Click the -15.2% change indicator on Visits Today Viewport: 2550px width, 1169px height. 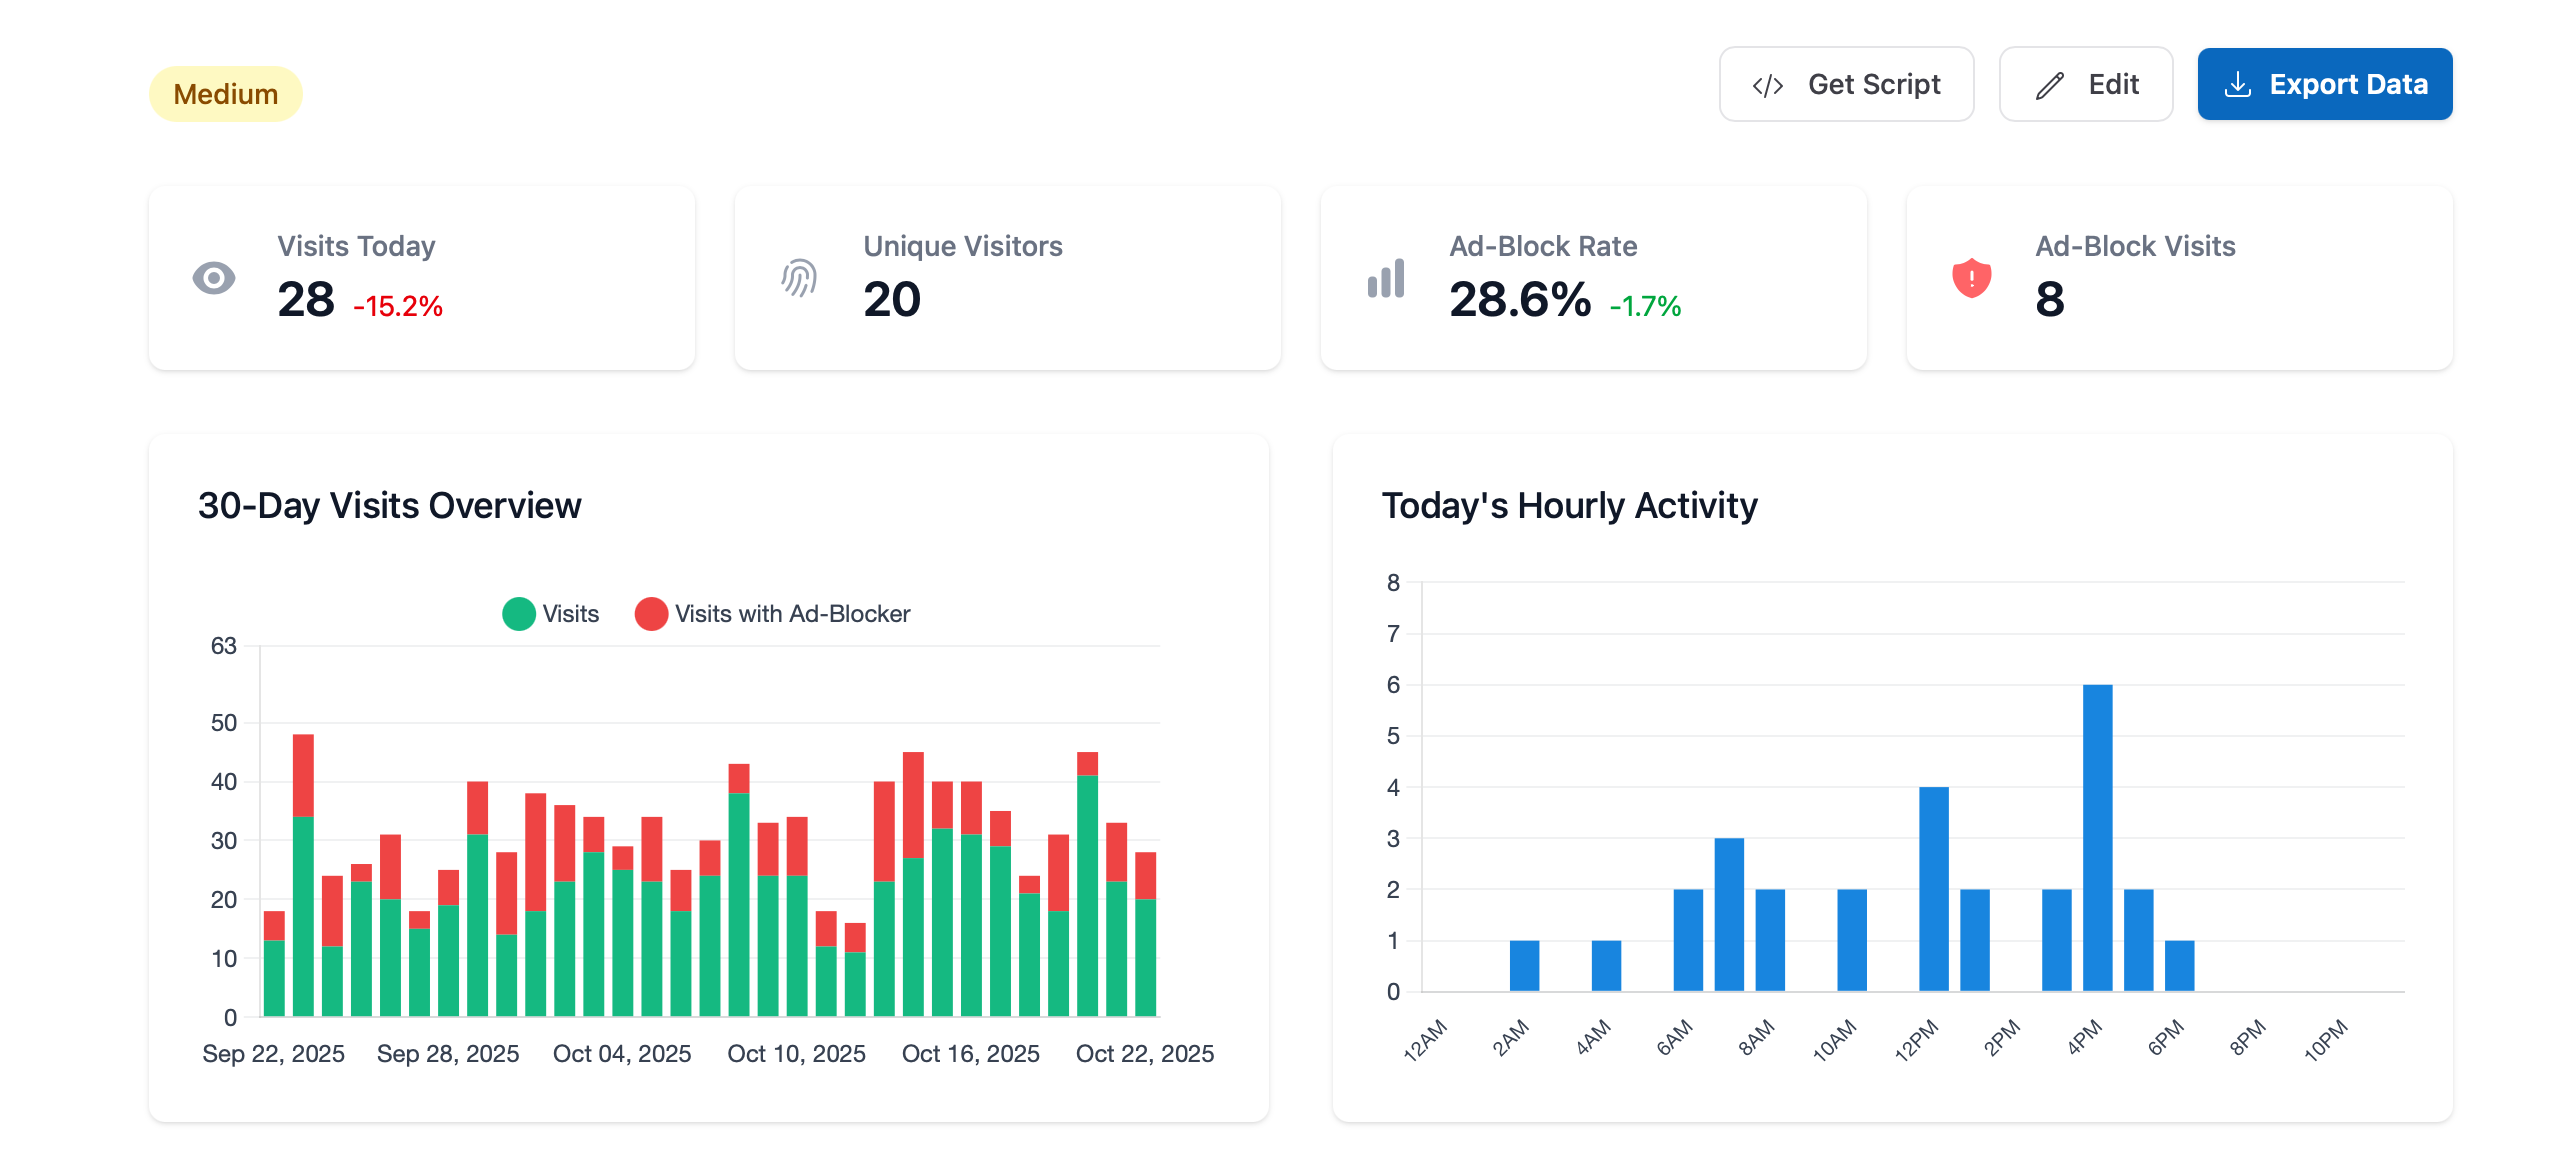(398, 308)
